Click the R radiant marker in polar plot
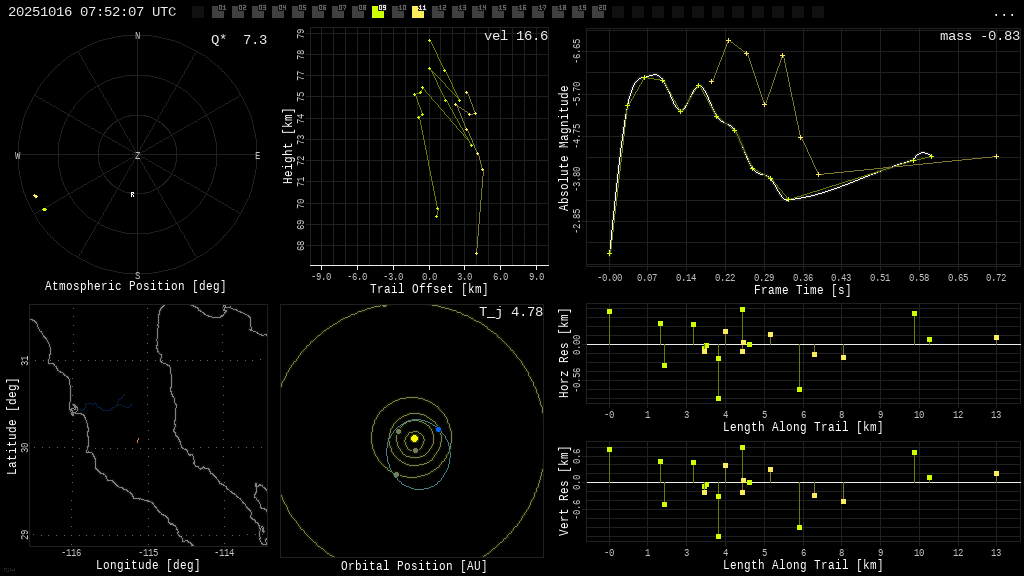Viewport: 1024px width, 576px height. click(132, 195)
